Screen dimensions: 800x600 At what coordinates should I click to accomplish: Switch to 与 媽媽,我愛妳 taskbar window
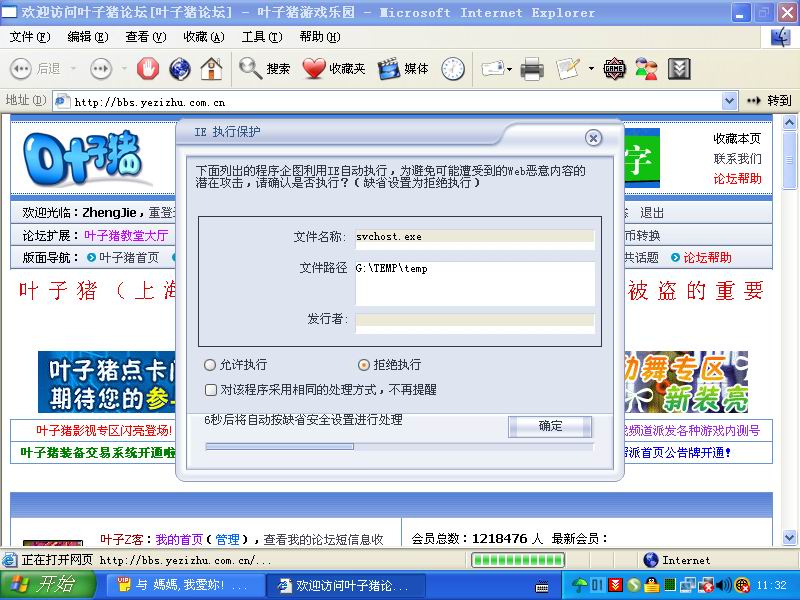[186, 585]
